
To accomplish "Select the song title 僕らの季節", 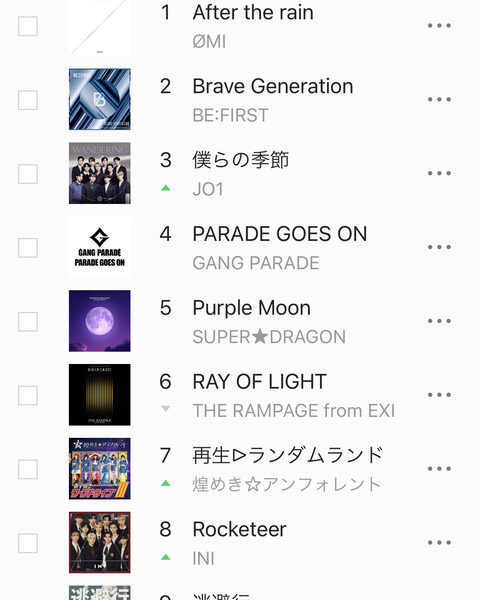I will tap(241, 160).
